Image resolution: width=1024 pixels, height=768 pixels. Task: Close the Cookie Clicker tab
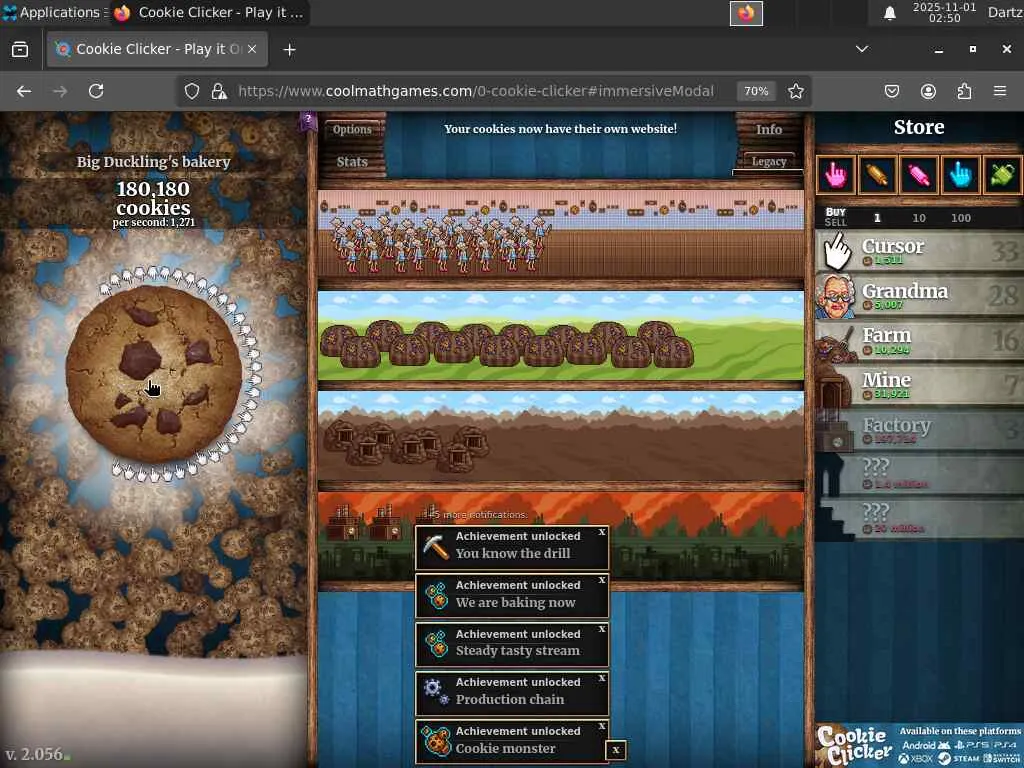252,49
